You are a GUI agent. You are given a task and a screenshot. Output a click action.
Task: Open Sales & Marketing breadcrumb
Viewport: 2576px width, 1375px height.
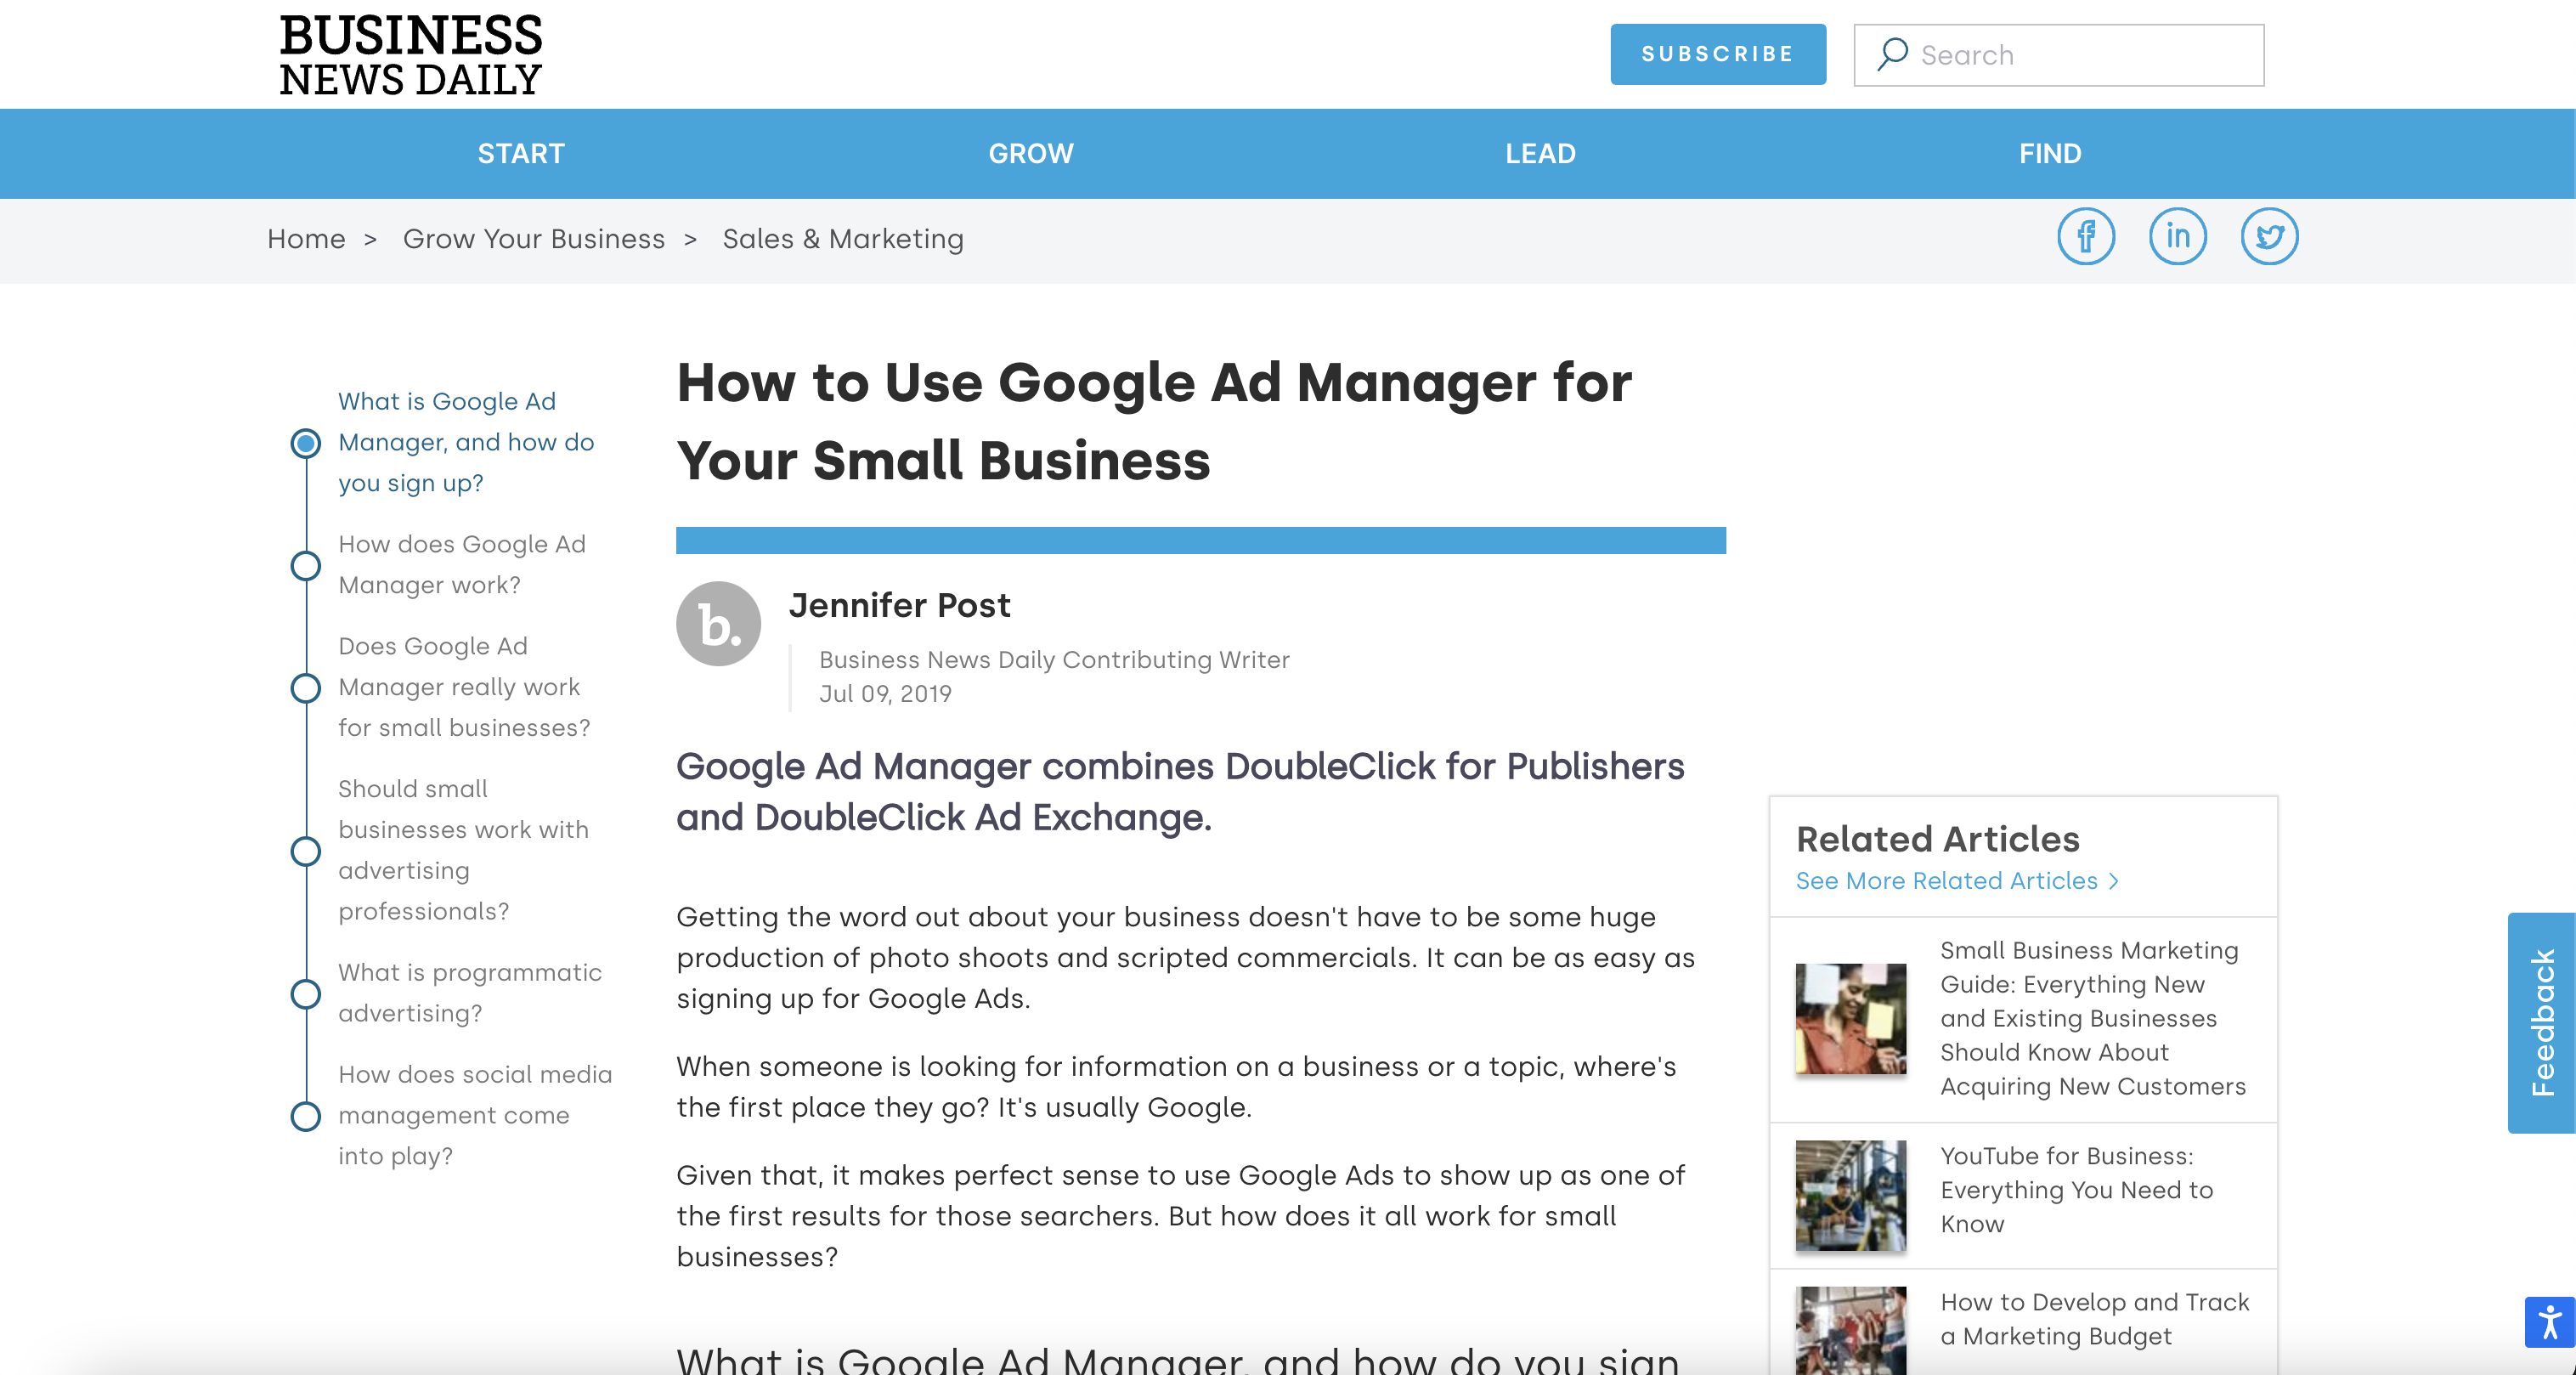tap(843, 239)
